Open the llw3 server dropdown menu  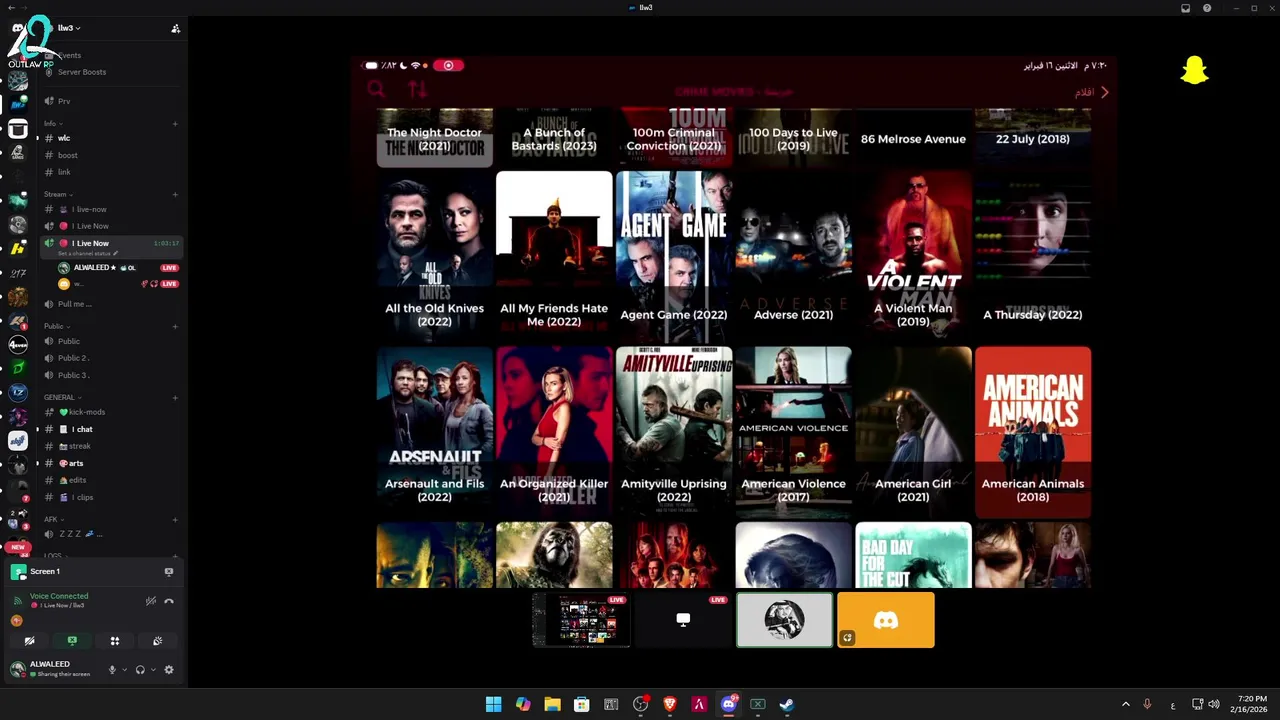69,28
